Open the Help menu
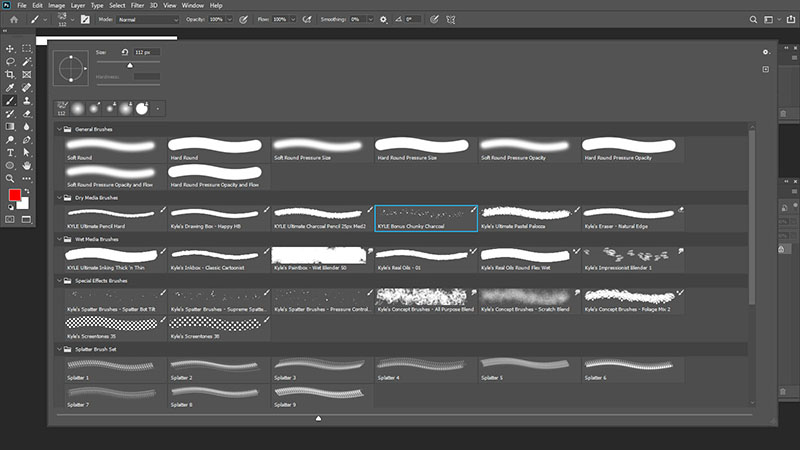This screenshot has height=450, width=800. (x=216, y=5)
